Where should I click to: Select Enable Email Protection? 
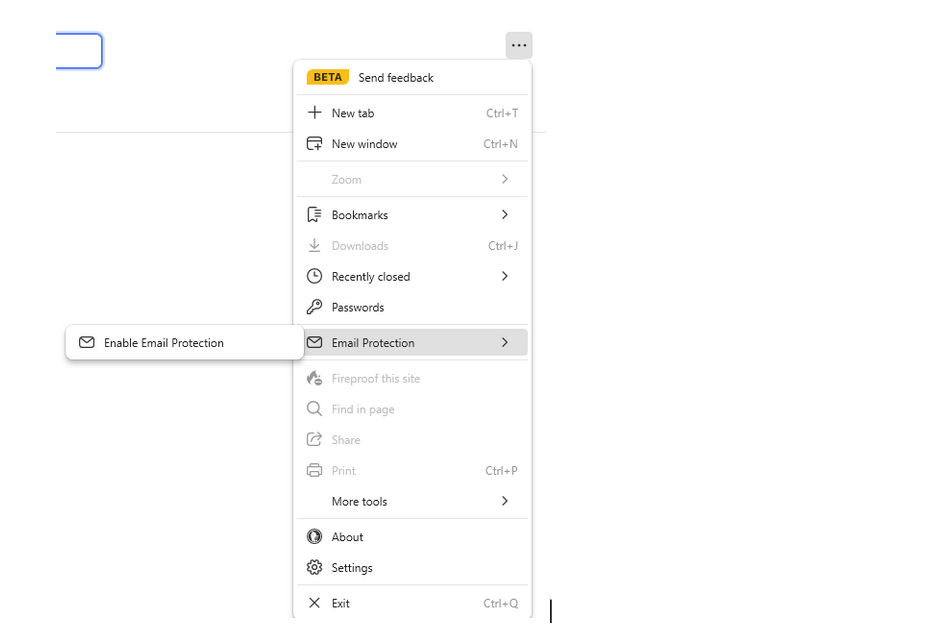164,343
